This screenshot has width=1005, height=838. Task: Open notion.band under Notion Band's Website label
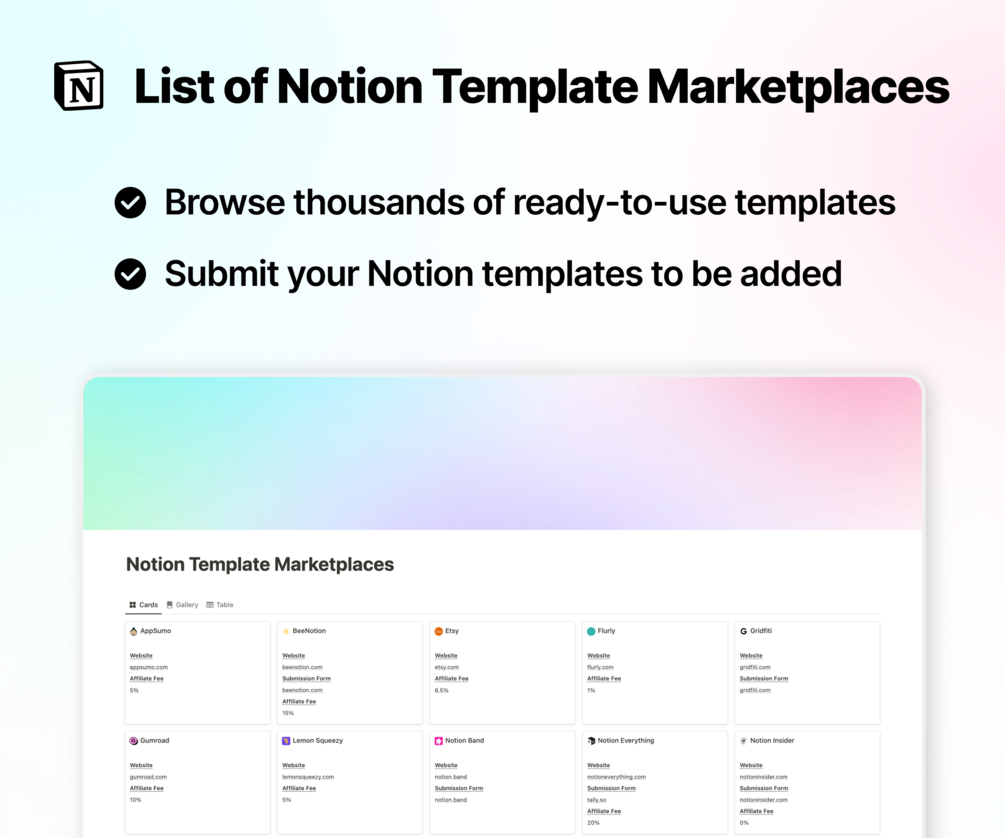(x=451, y=776)
